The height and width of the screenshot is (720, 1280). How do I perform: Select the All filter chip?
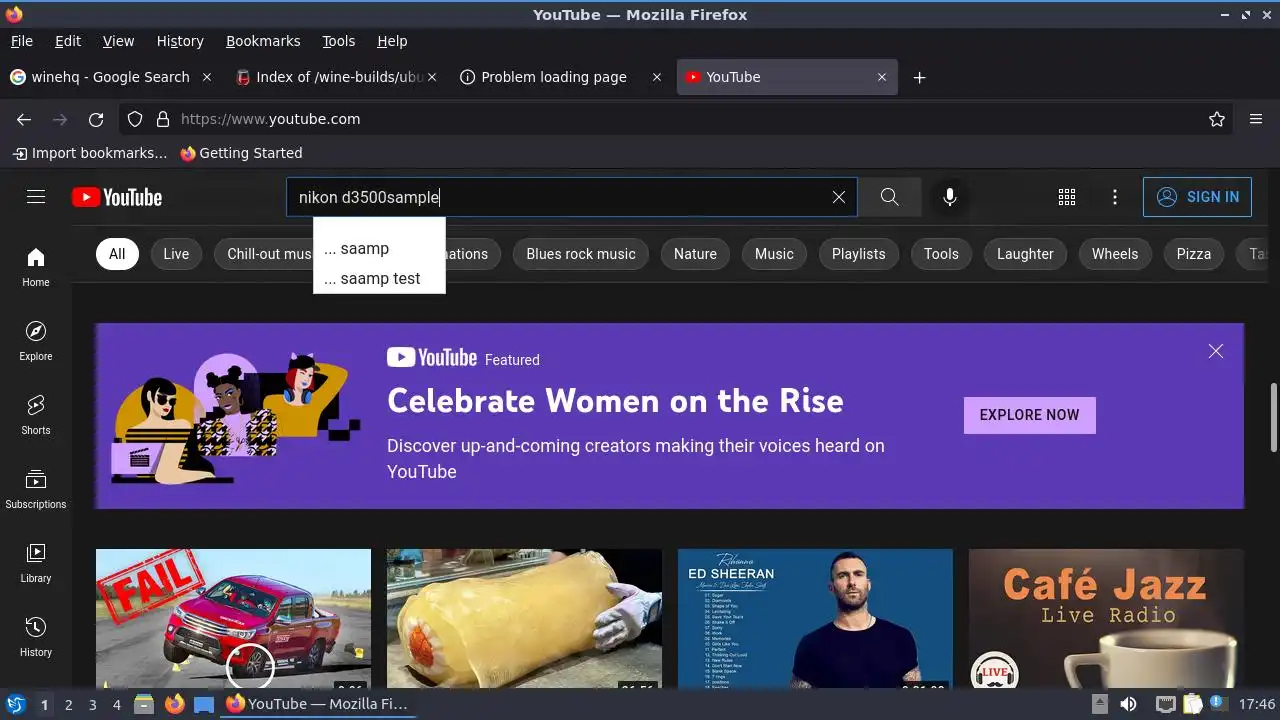pyautogui.click(x=117, y=254)
